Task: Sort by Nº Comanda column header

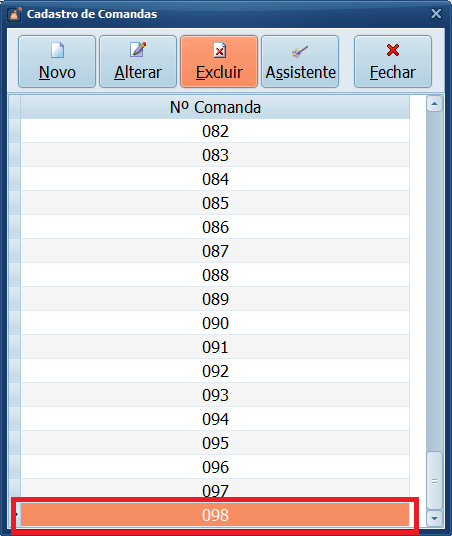Action: 215,107
